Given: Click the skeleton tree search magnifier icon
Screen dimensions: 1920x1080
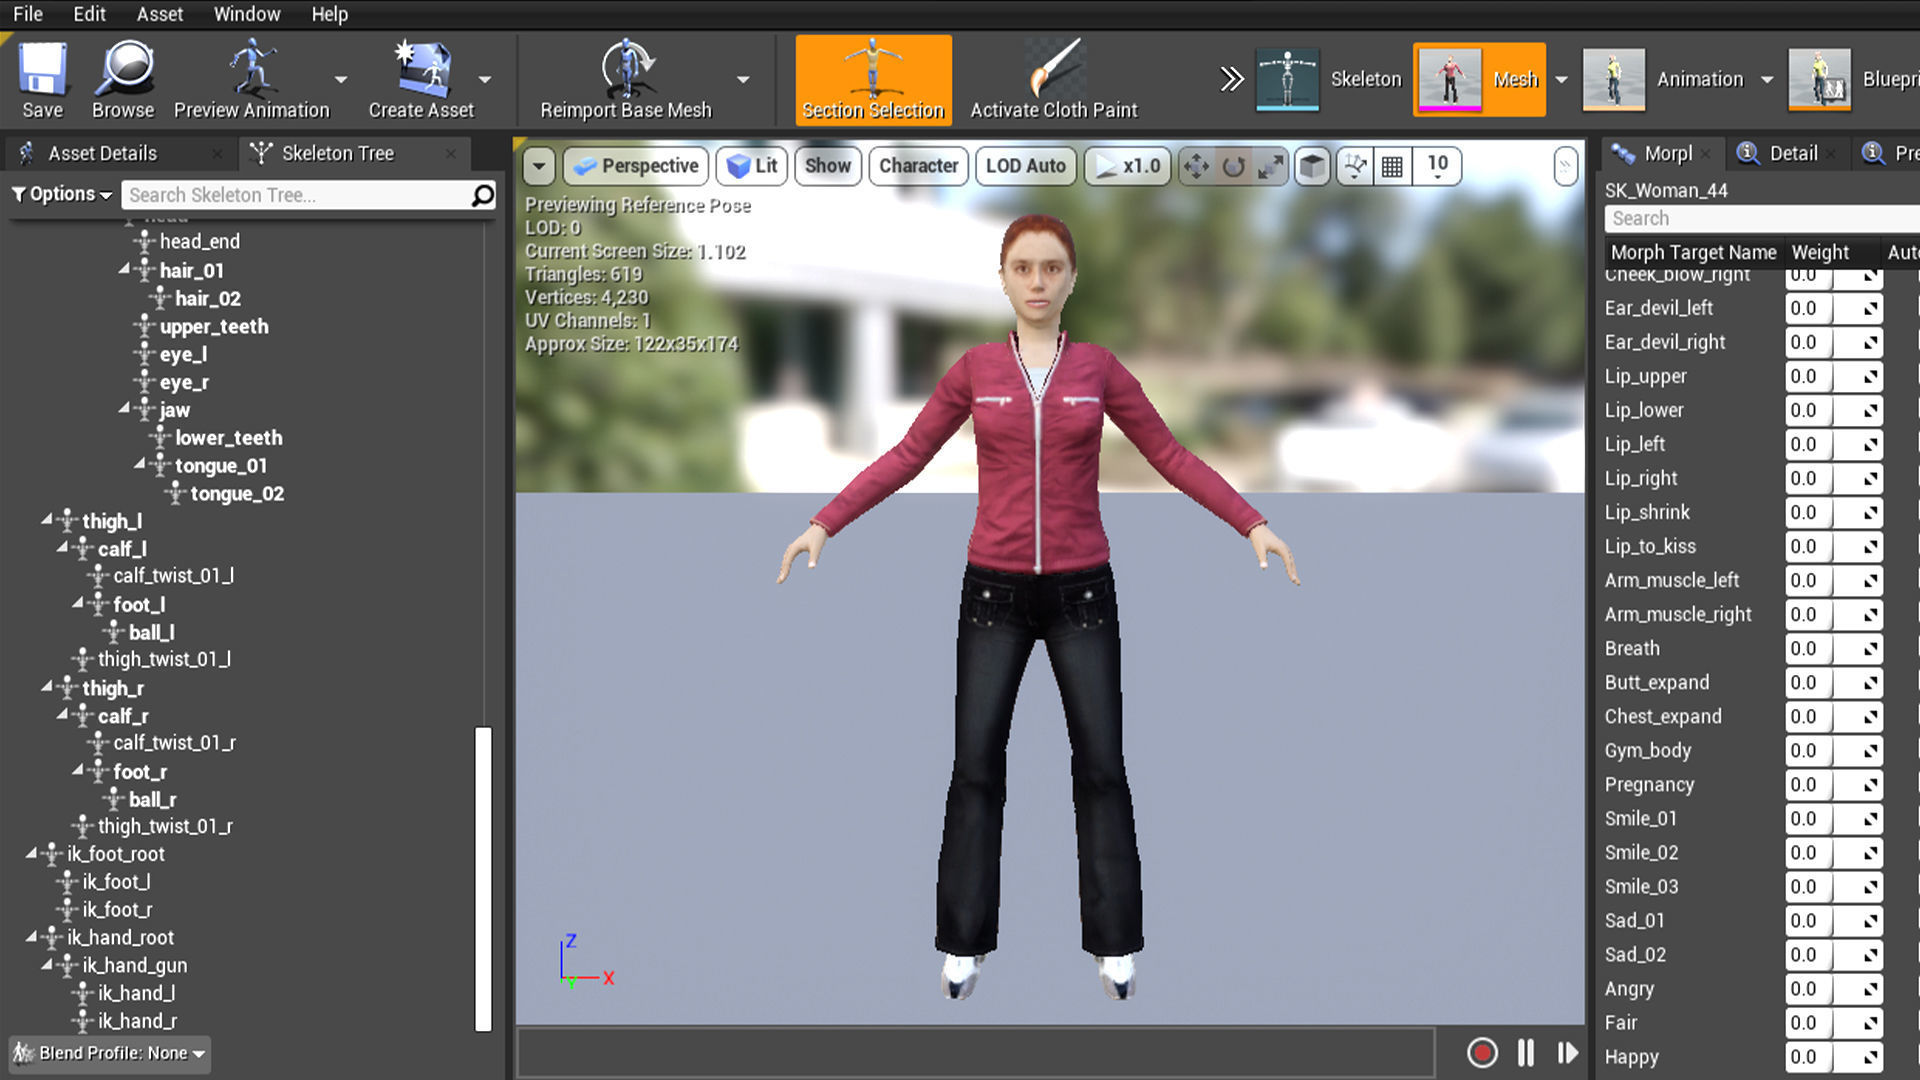Looking at the screenshot, I should [x=483, y=194].
